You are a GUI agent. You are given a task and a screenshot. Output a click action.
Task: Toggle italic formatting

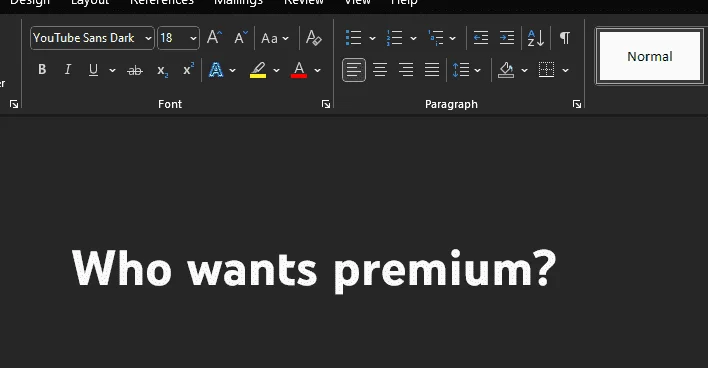tap(68, 70)
